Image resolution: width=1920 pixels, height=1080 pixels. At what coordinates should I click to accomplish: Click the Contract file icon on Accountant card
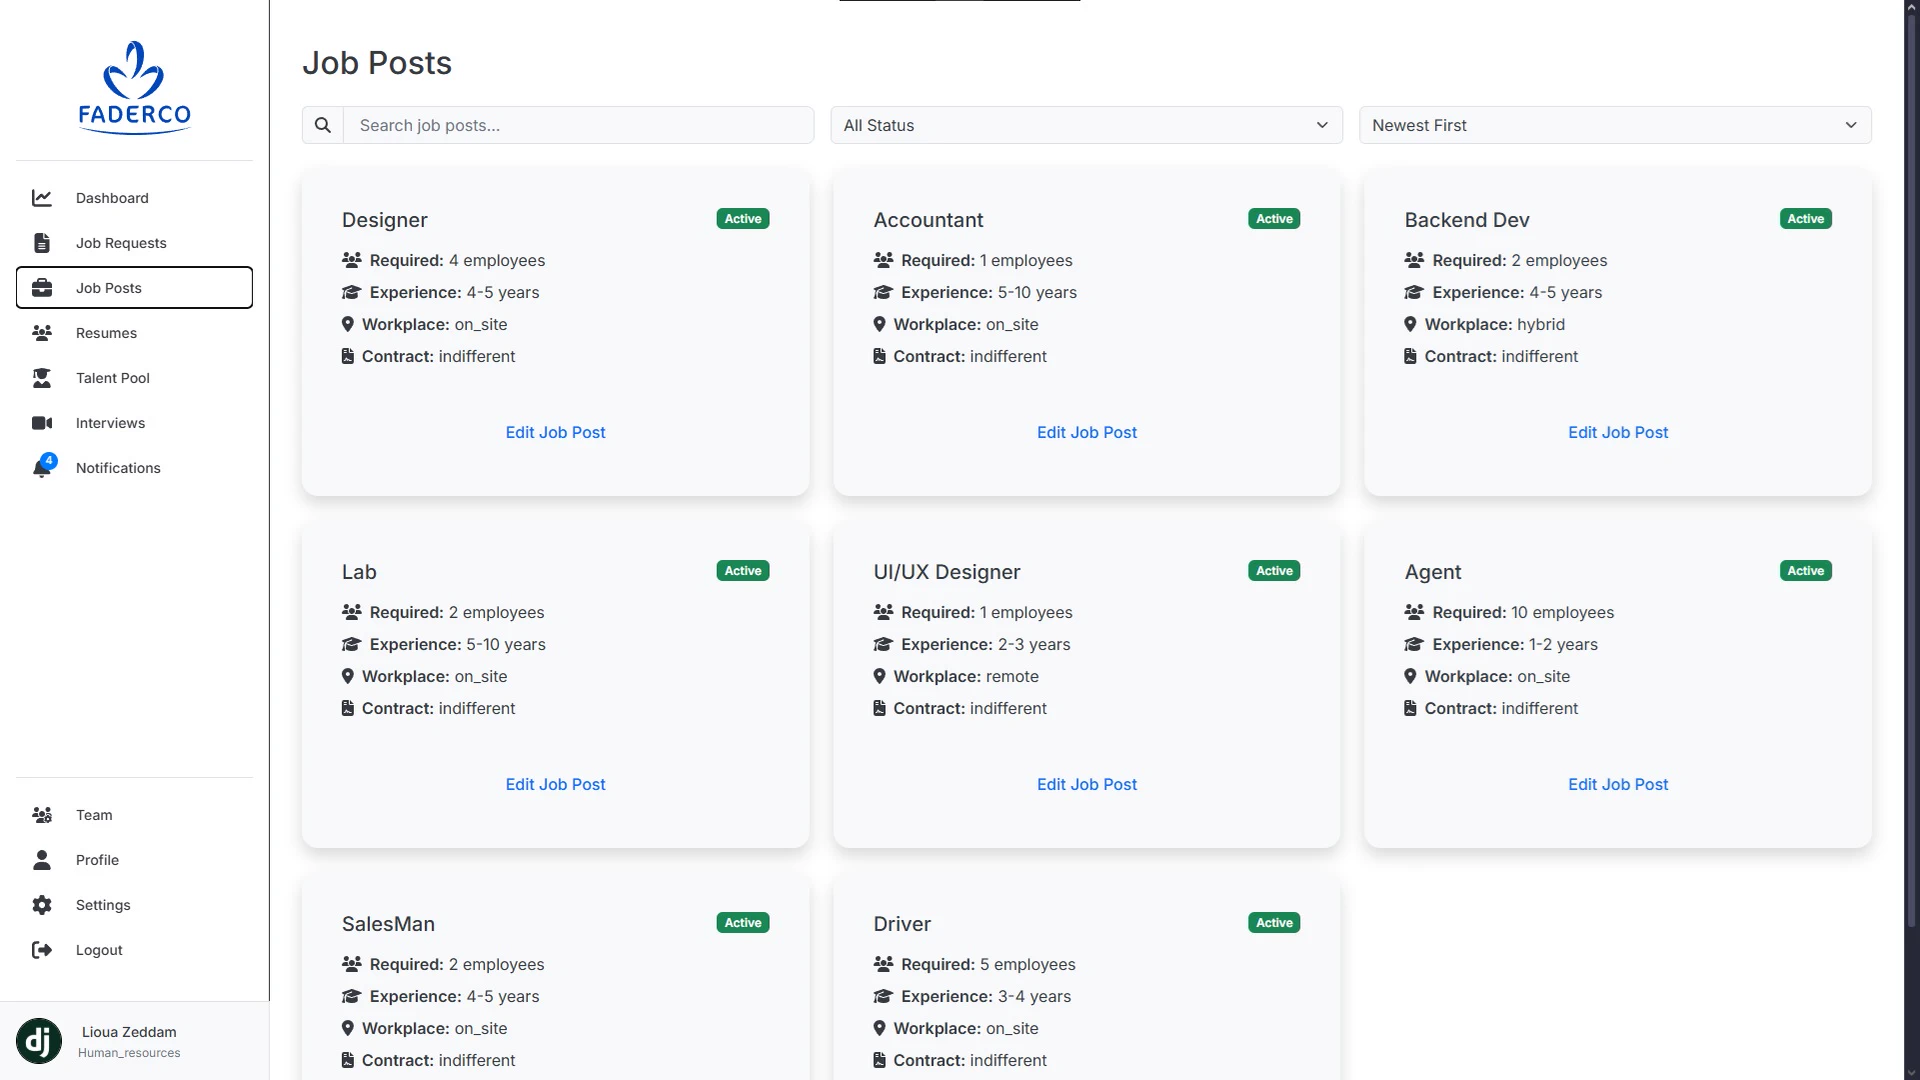point(879,356)
